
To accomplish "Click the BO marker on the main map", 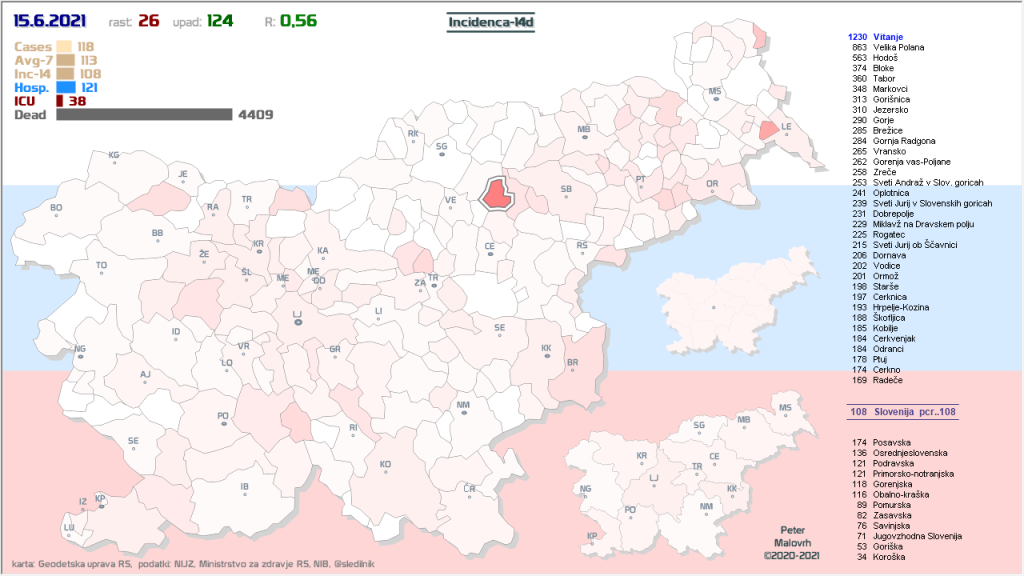I will pos(56,214).
